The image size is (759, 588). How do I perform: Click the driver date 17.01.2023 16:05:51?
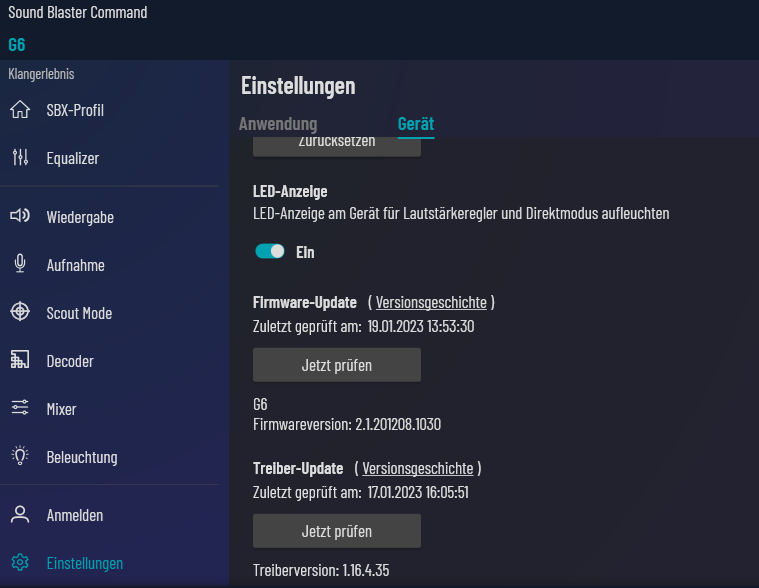point(418,492)
